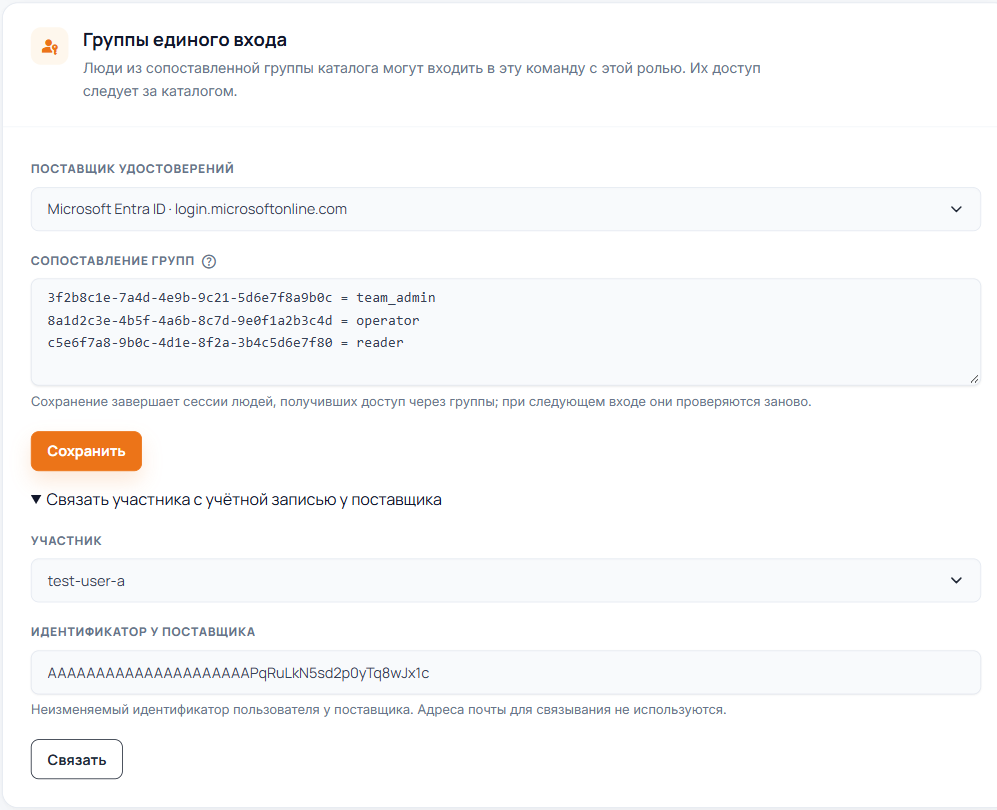Click the Связать button

point(77,759)
